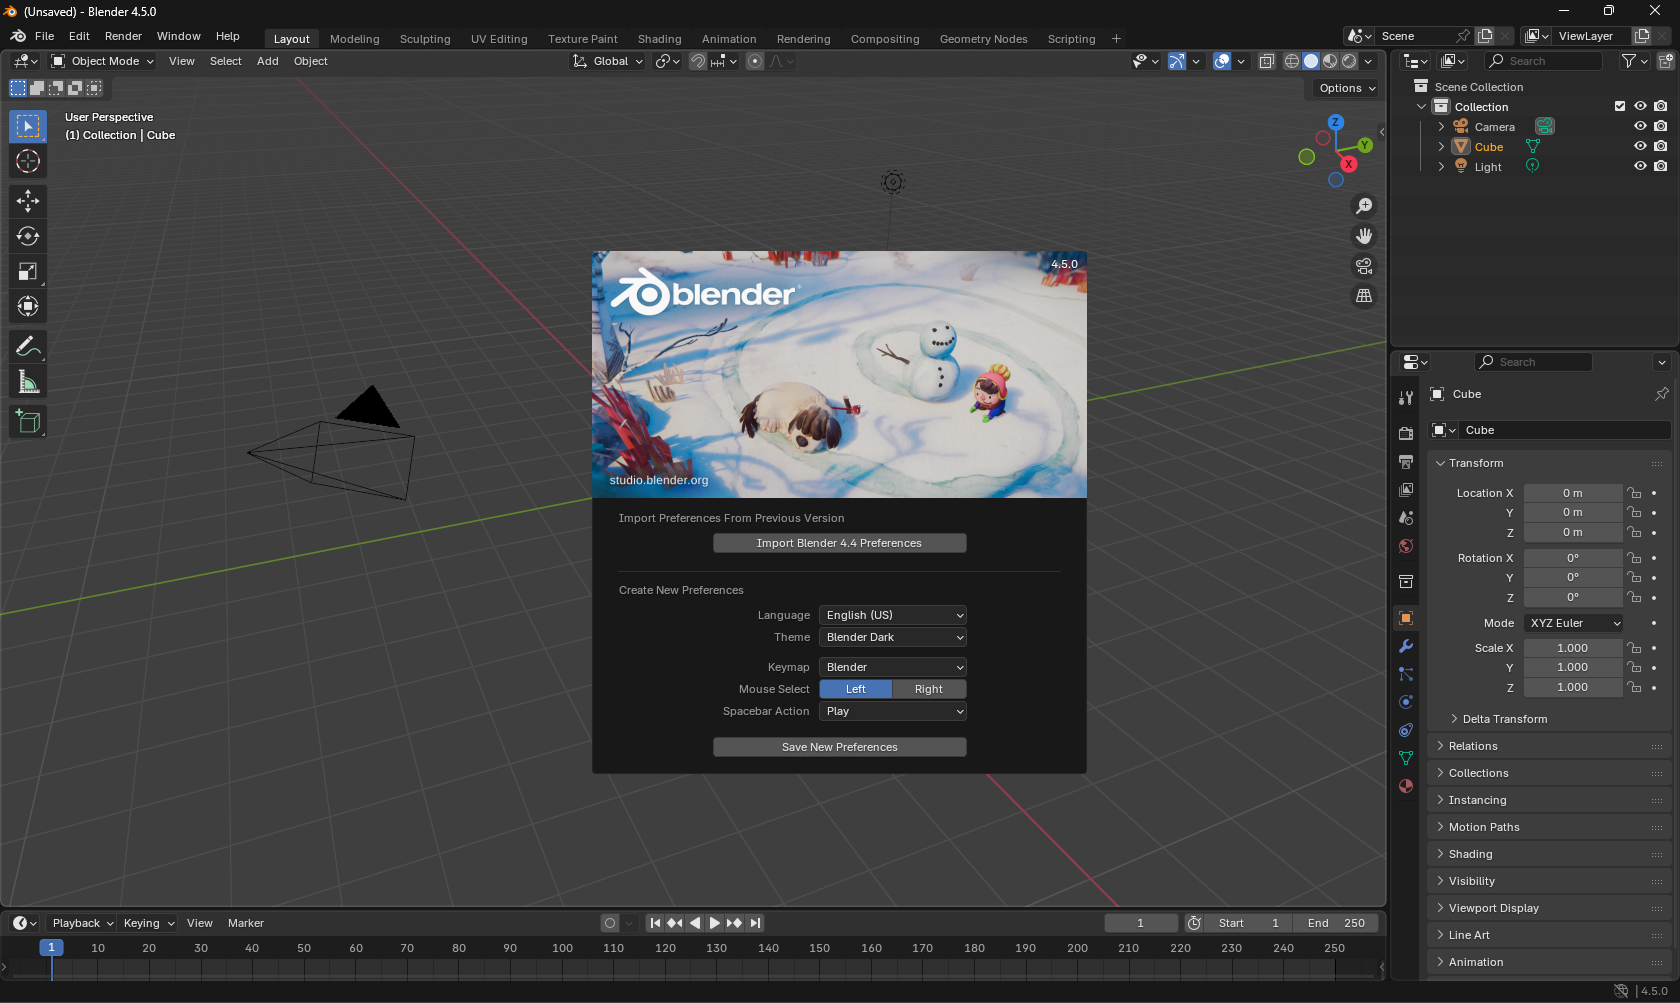This screenshot has height=1003, width=1680.
Task: Activate the Measure tool
Action: coord(27,381)
